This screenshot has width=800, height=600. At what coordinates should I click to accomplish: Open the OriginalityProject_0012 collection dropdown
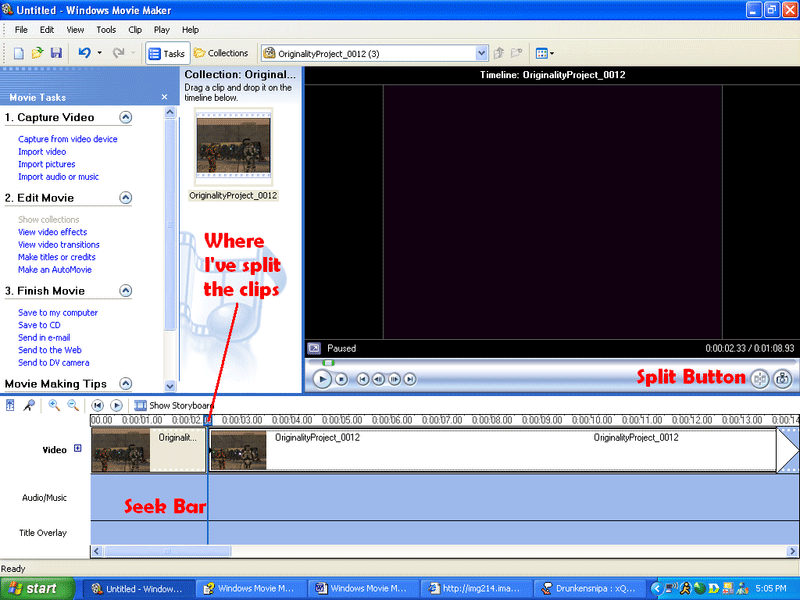(482, 53)
